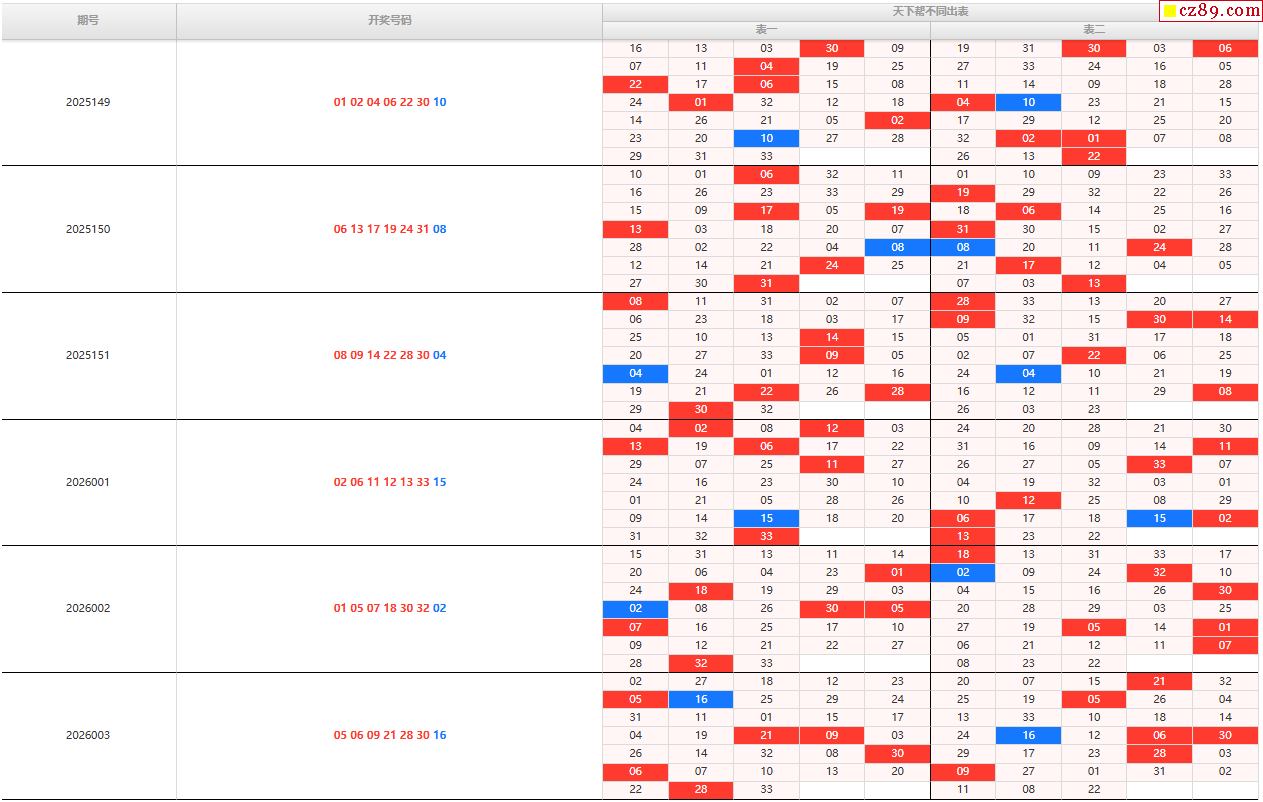Select the 天下裙不同出表 header
1263x802 pixels.
coord(930,11)
